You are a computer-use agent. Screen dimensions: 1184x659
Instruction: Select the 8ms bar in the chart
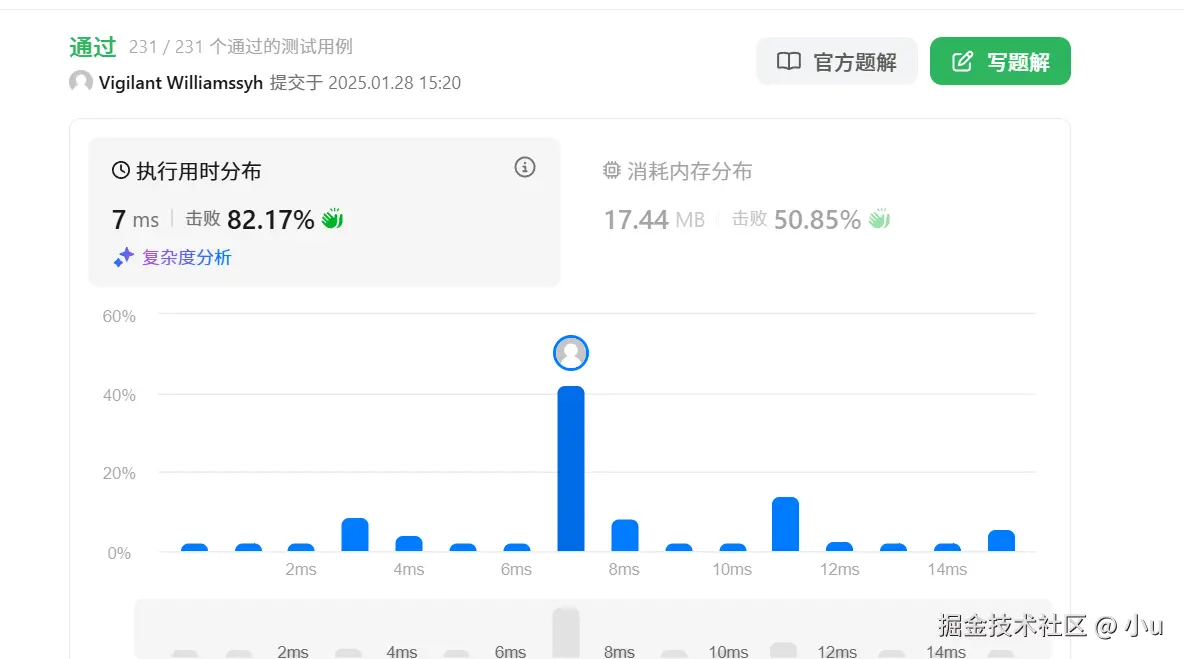(x=624, y=535)
